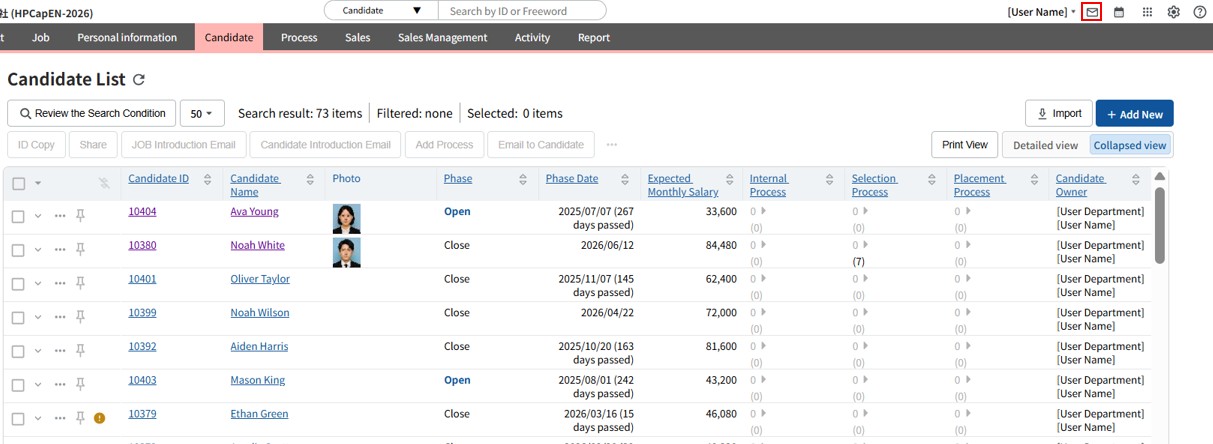Open the 50 items per page dropdown
This screenshot has width=1213, height=444.
[202, 114]
